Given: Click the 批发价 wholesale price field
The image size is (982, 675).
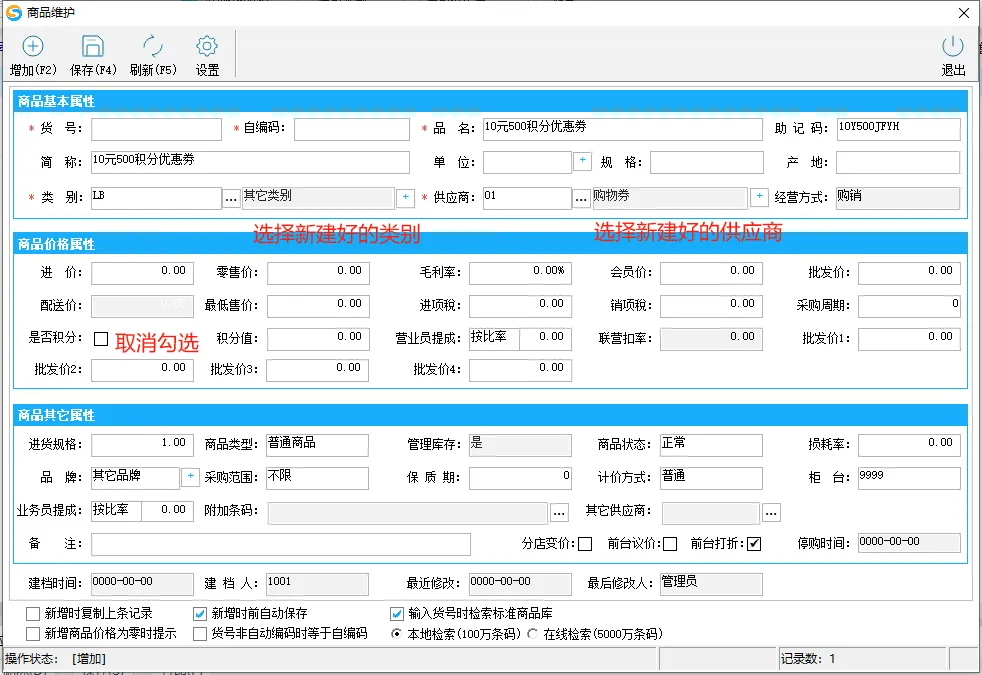Looking at the screenshot, I should click(909, 272).
